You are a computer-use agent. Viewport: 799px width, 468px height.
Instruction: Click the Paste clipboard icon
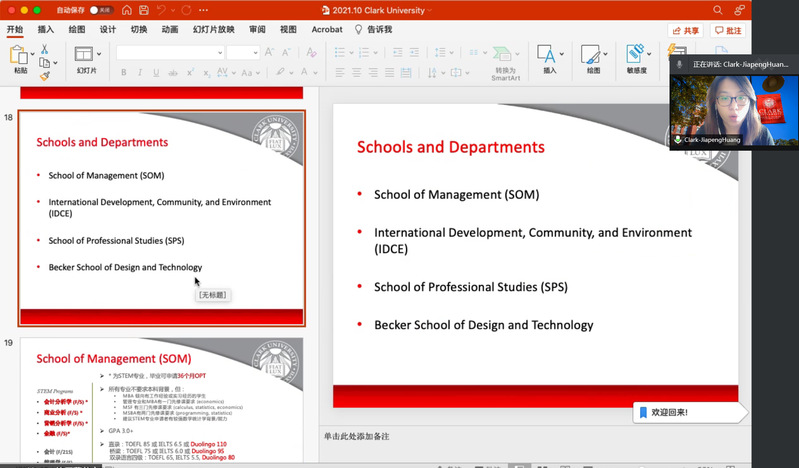(20, 54)
